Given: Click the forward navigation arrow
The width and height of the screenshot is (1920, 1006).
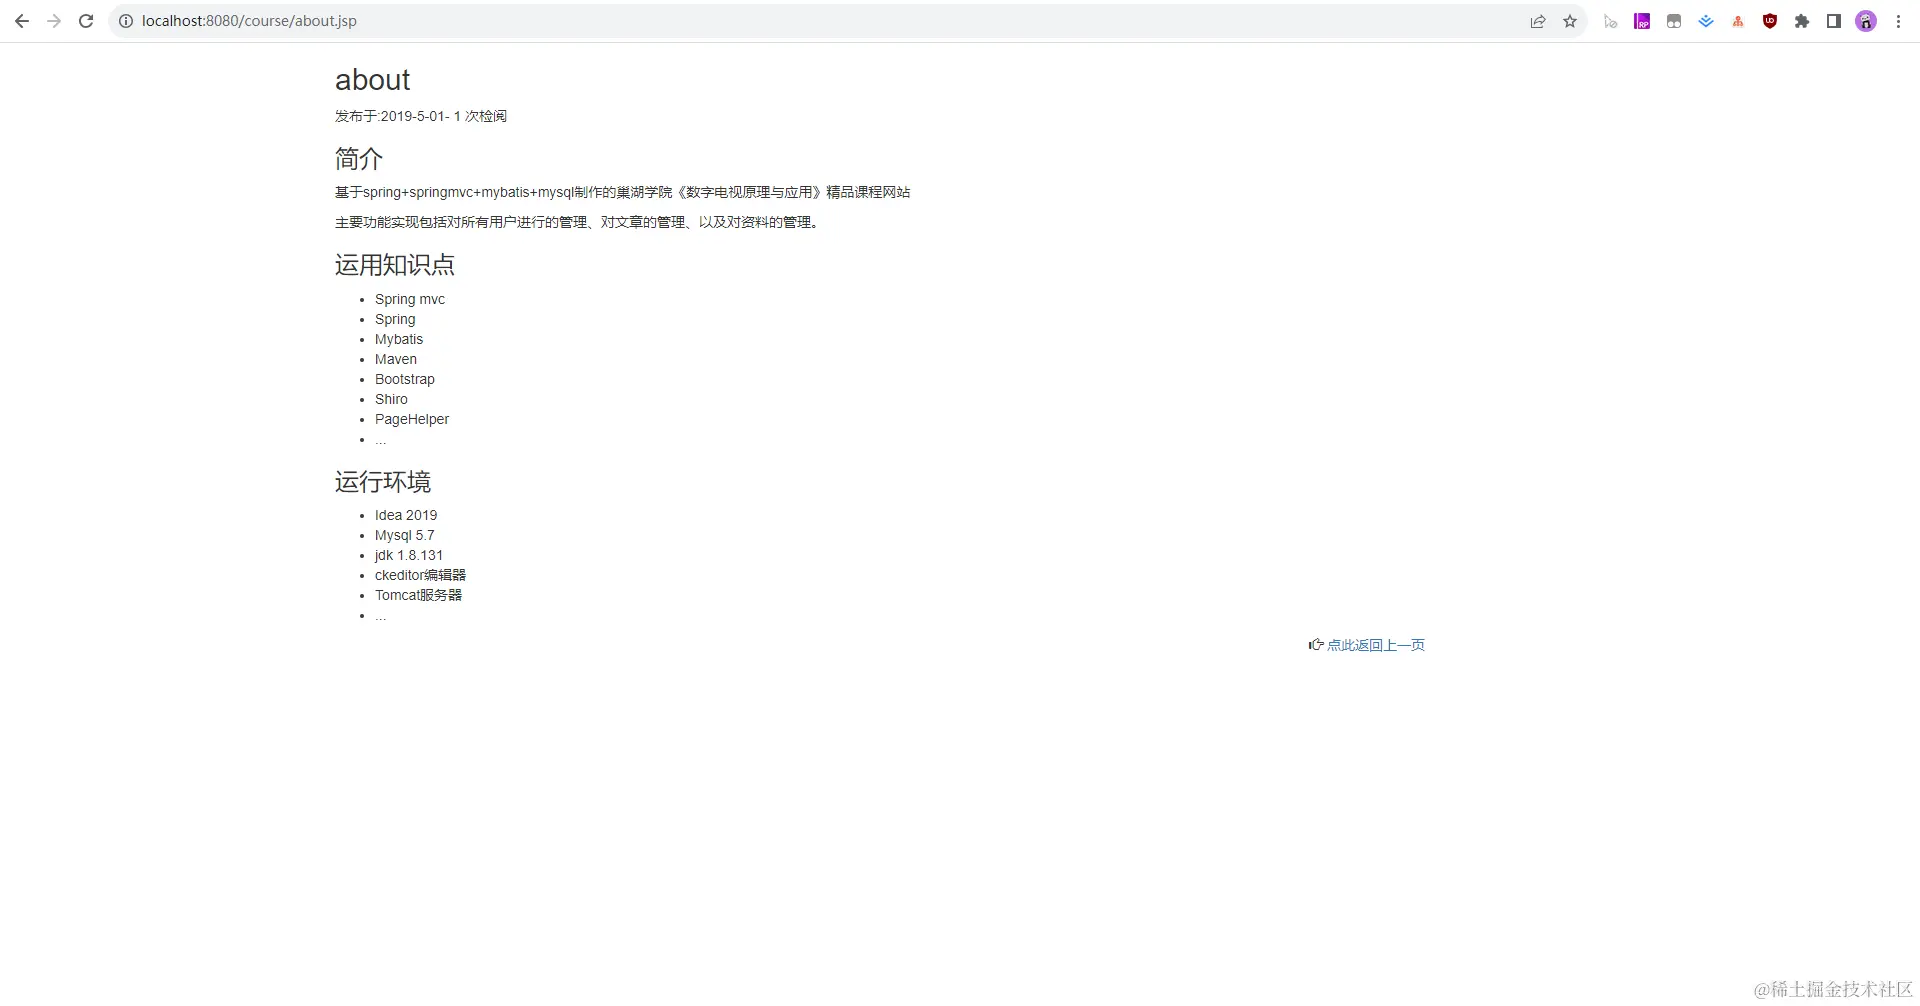Looking at the screenshot, I should 54,20.
